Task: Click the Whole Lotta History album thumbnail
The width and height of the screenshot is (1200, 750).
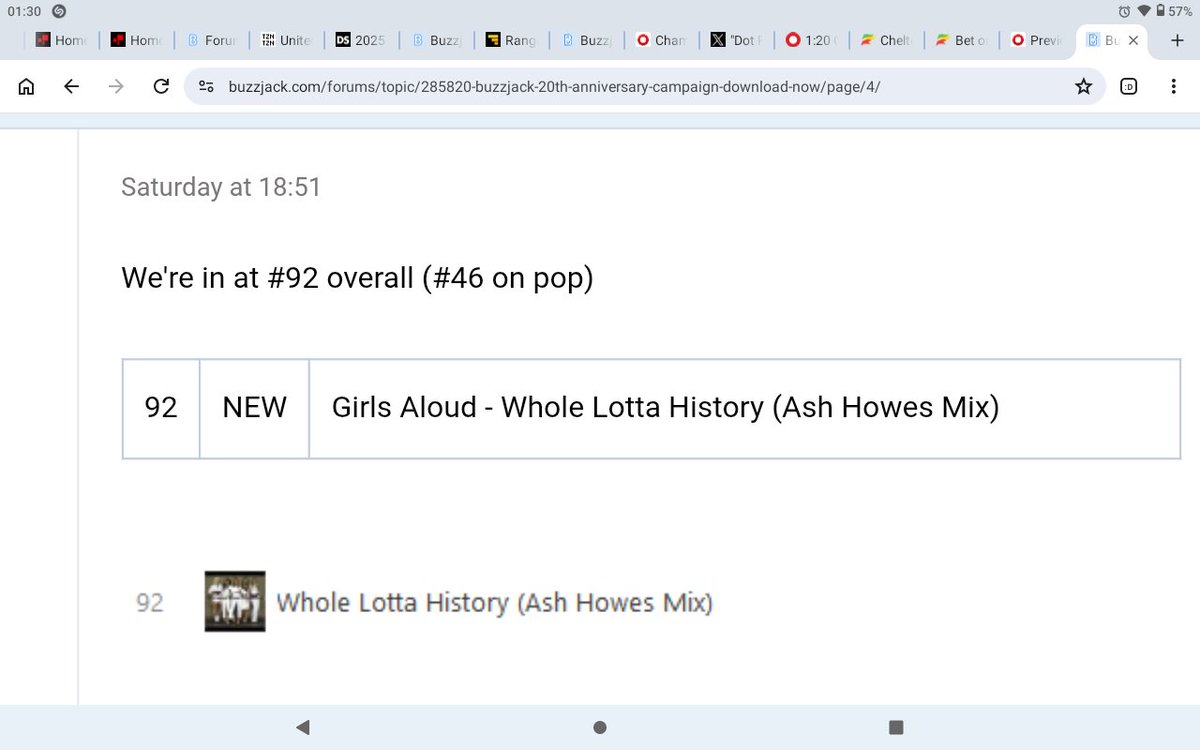Action: (x=235, y=601)
